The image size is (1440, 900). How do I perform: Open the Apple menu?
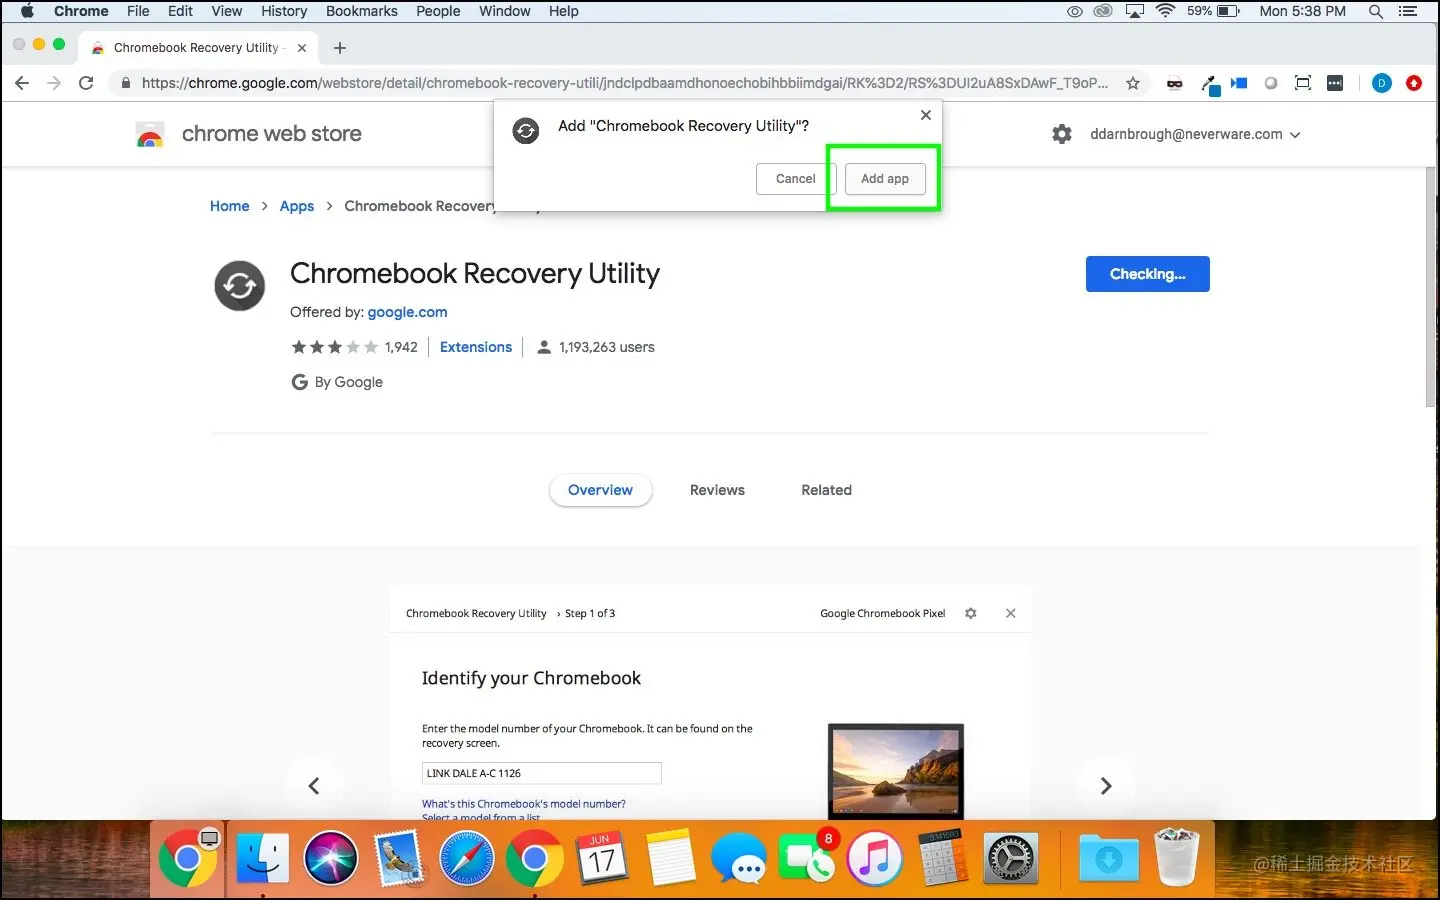click(27, 11)
